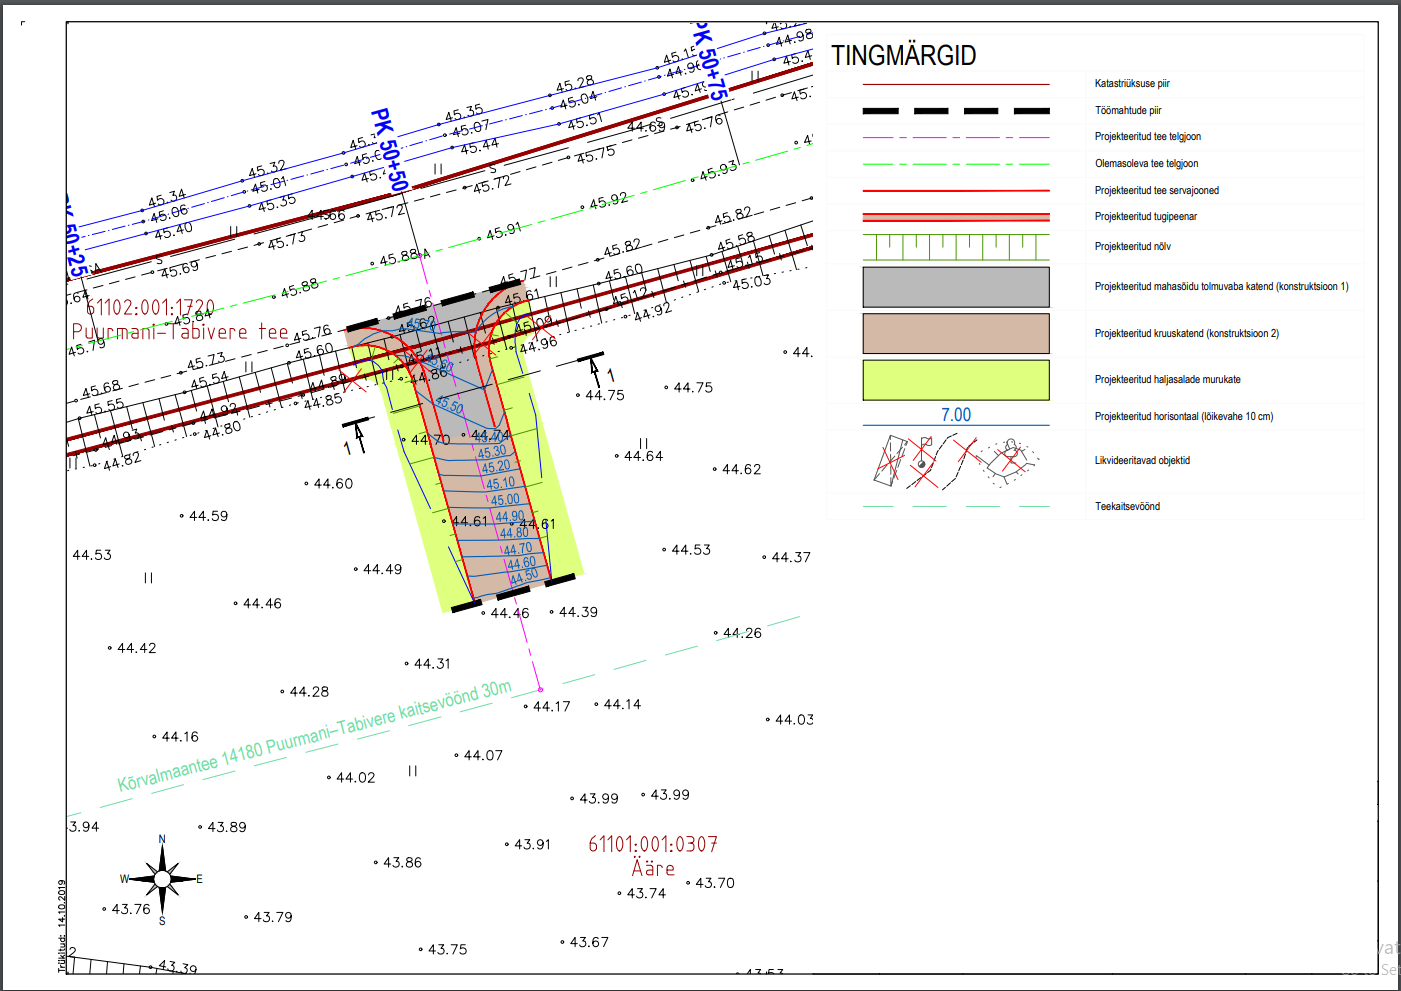
Task: Select the PK 50+50 station marker
Action: [389, 150]
